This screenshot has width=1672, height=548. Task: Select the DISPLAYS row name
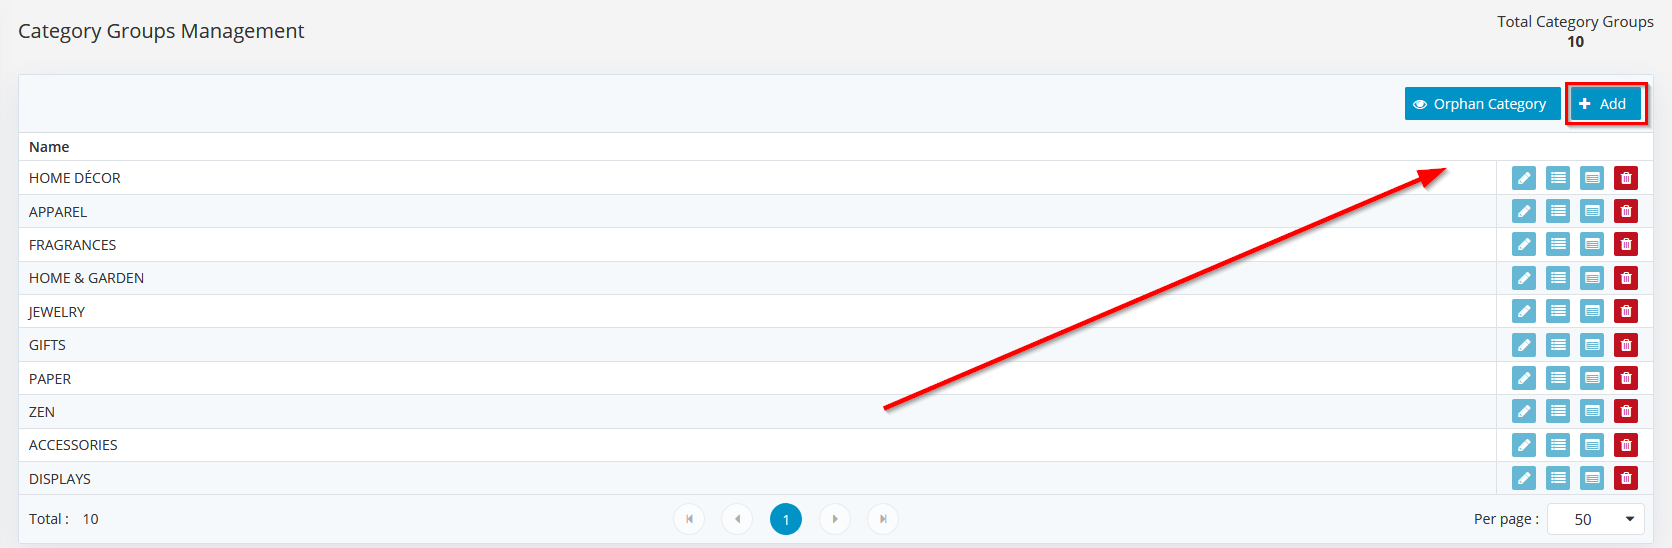(x=60, y=479)
